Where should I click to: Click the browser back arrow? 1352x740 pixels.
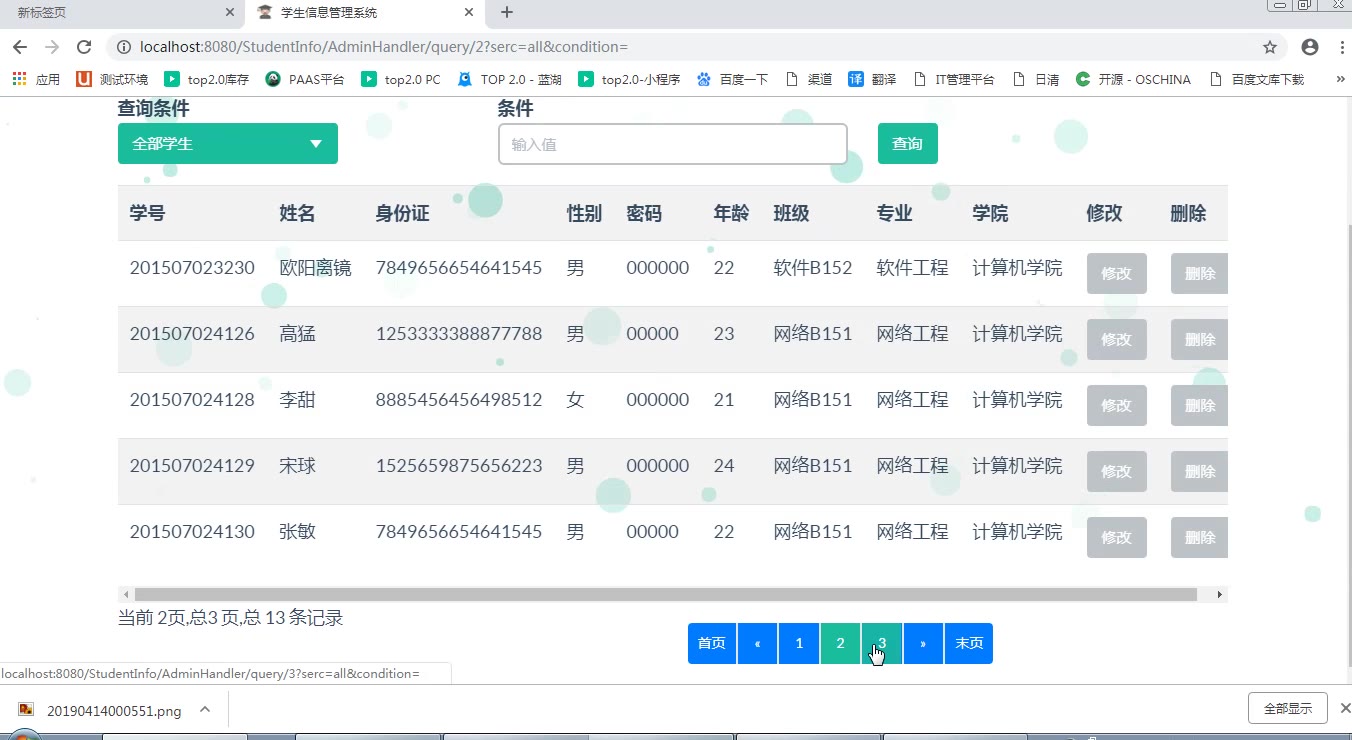20,47
